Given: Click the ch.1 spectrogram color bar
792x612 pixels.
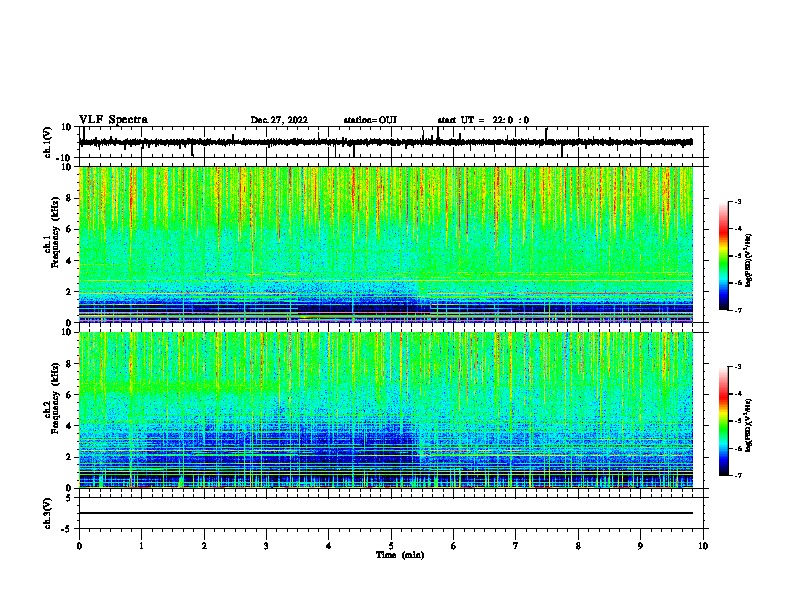Looking at the screenshot, I should tap(723, 256).
